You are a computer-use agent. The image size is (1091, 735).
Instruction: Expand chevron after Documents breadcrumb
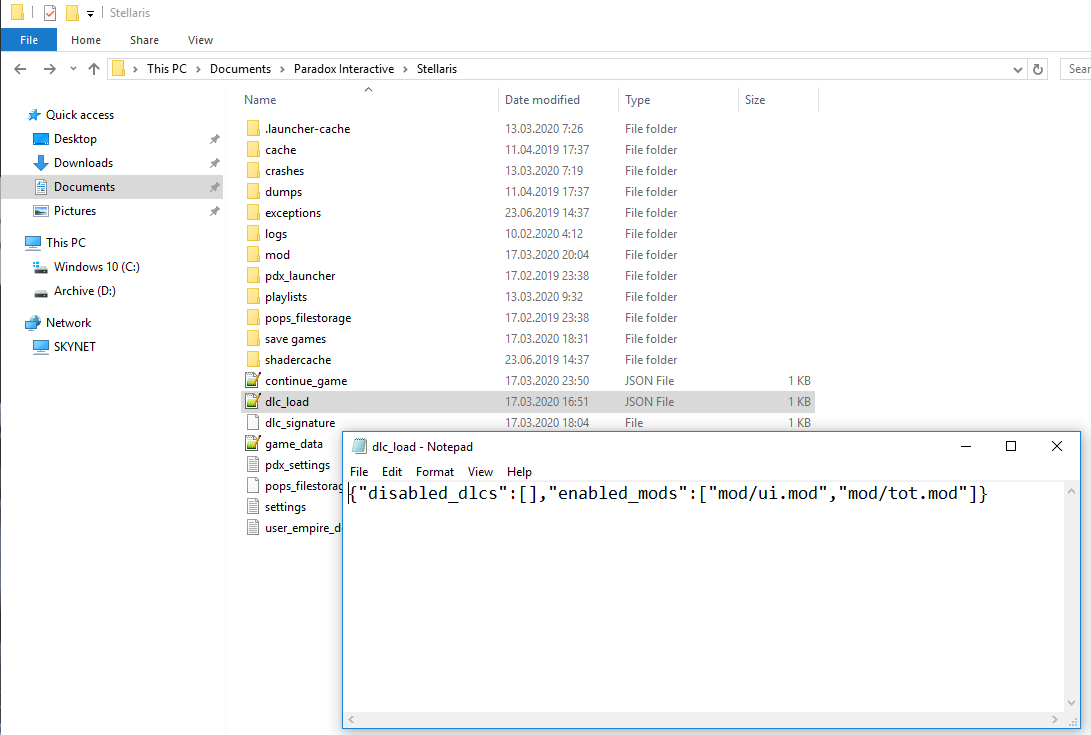pyautogui.click(x=282, y=69)
